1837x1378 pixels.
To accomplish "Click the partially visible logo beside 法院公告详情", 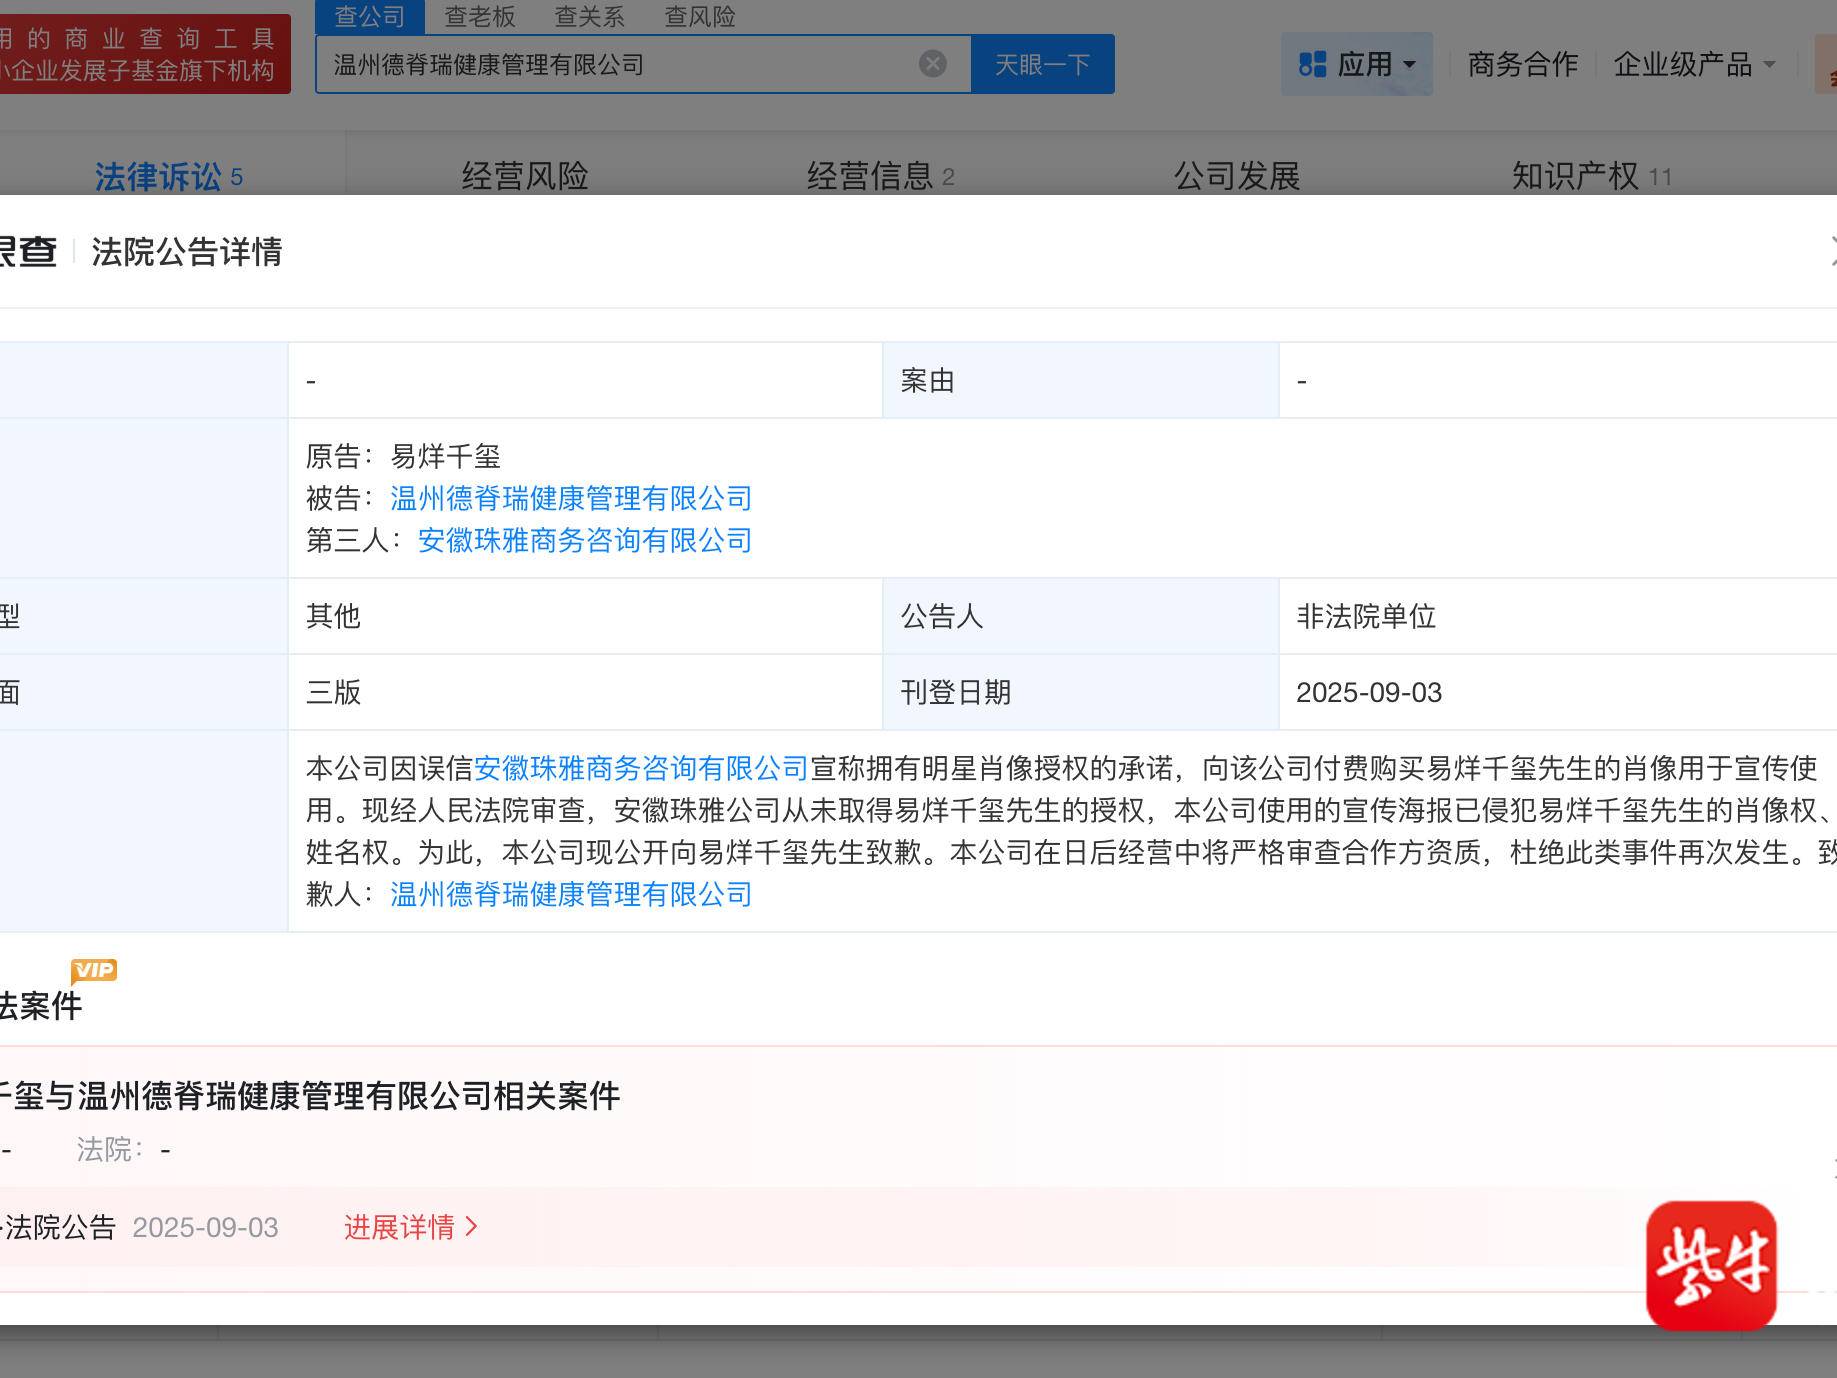I will (x=32, y=253).
